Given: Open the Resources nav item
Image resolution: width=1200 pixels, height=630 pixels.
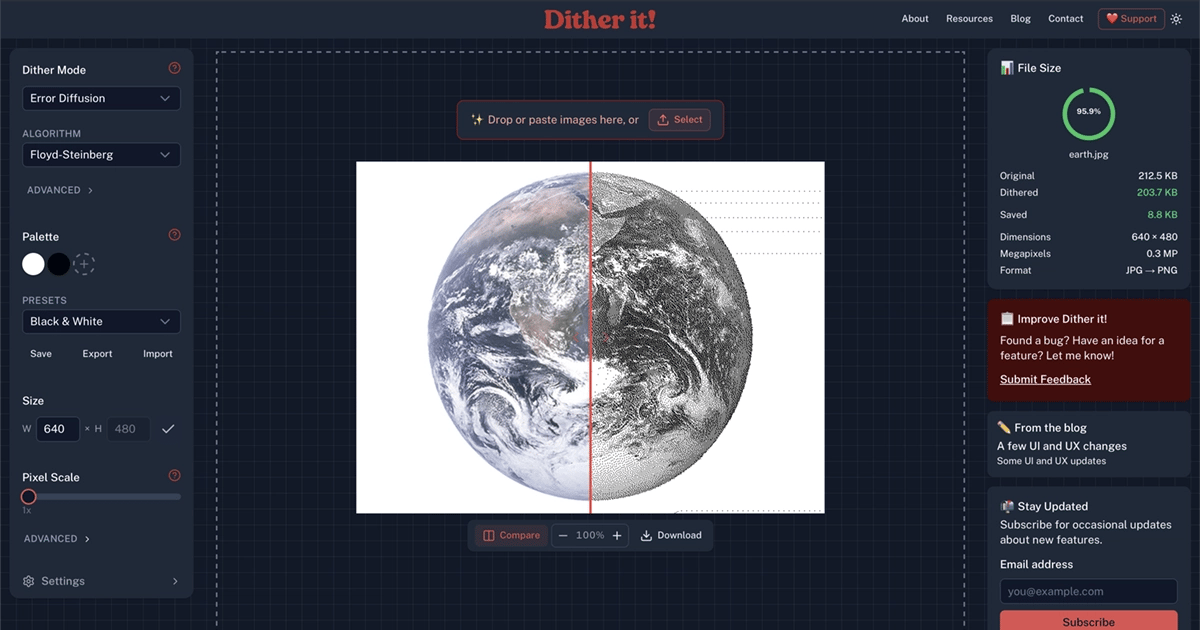Looking at the screenshot, I should 969,19.
